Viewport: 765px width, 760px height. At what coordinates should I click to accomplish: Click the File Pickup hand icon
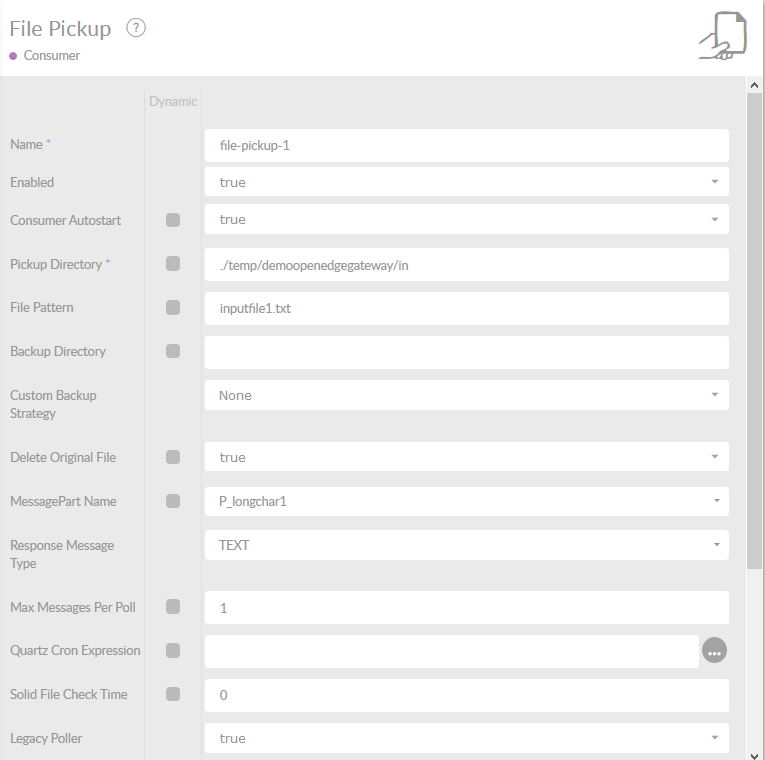point(721,36)
